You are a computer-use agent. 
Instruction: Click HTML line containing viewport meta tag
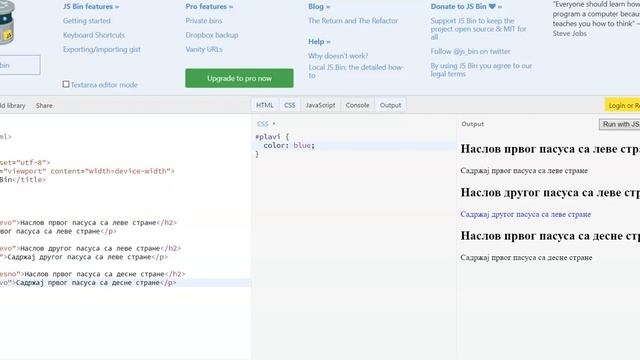pyautogui.click(x=87, y=171)
